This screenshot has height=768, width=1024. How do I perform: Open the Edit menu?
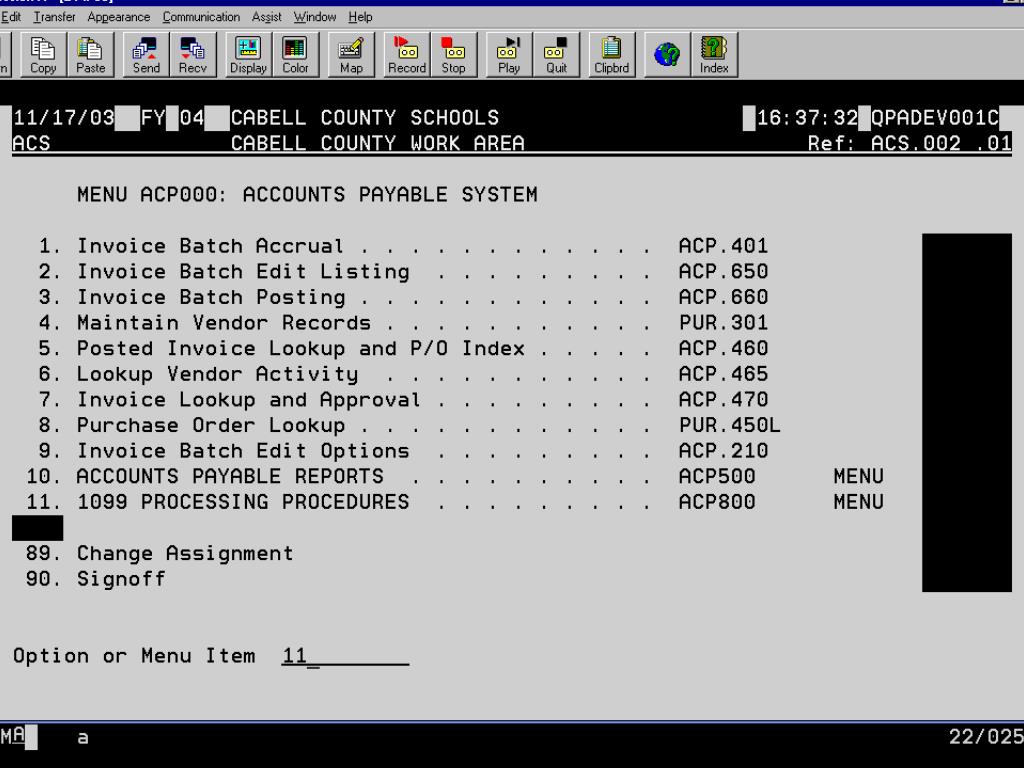pos(10,17)
